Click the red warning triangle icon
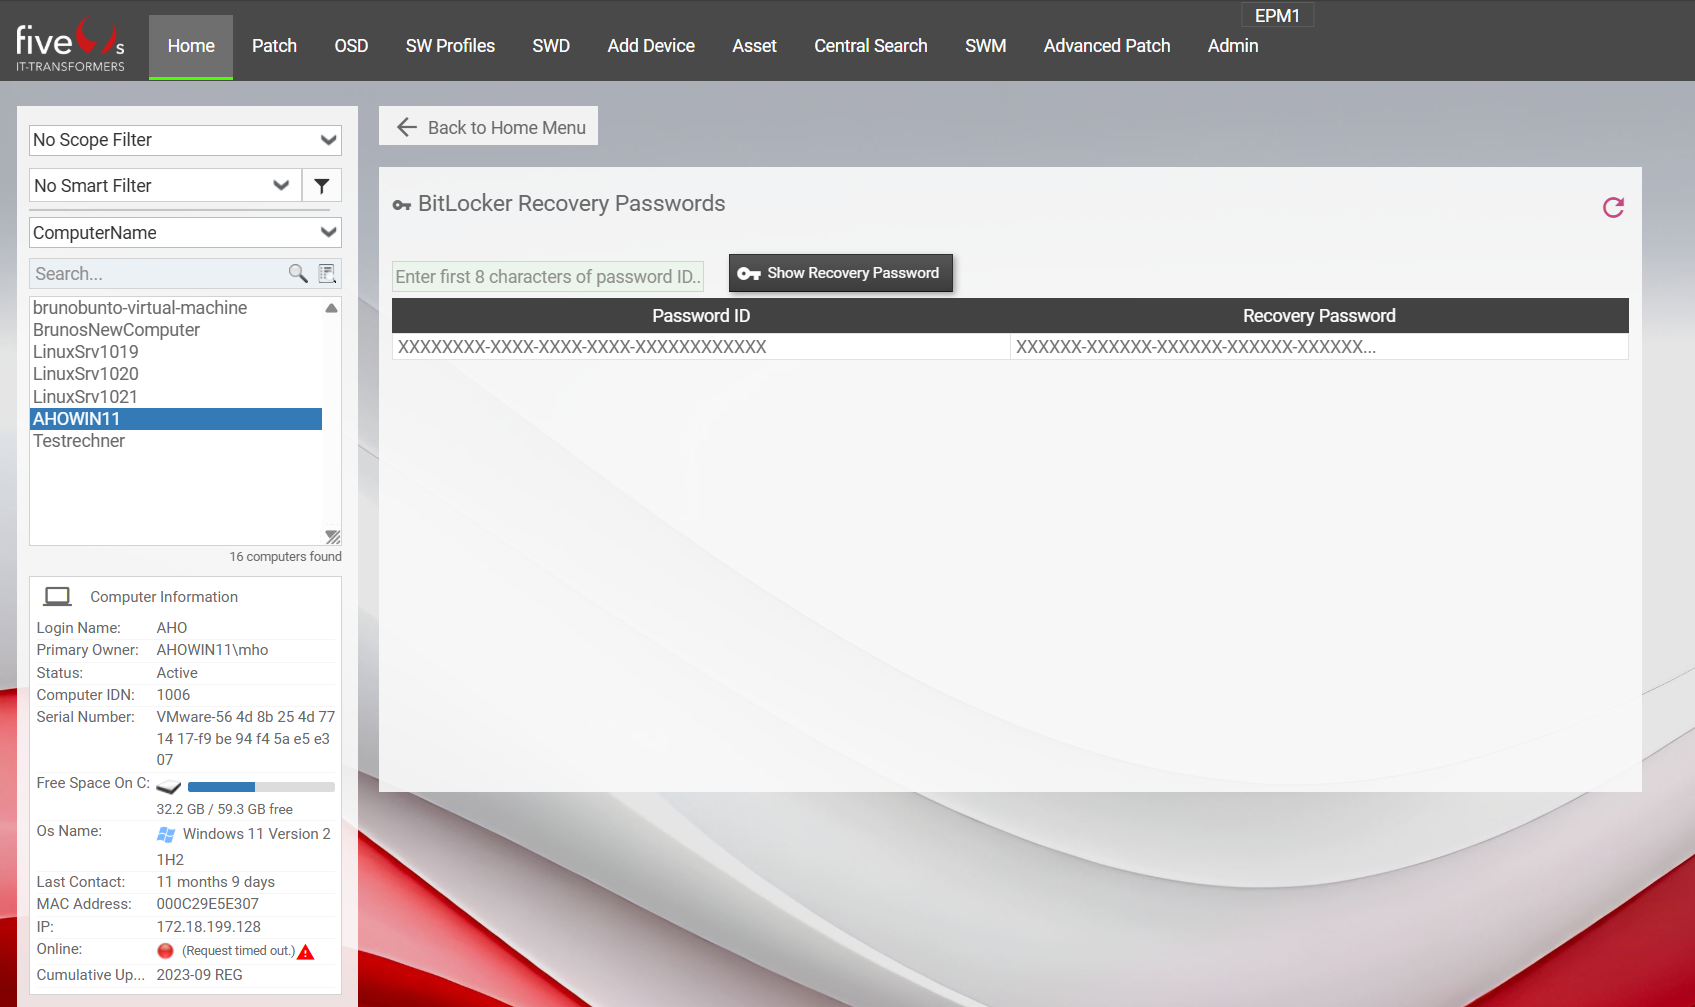The height and width of the screenshot is (1007, 1695). click(306, 952)
